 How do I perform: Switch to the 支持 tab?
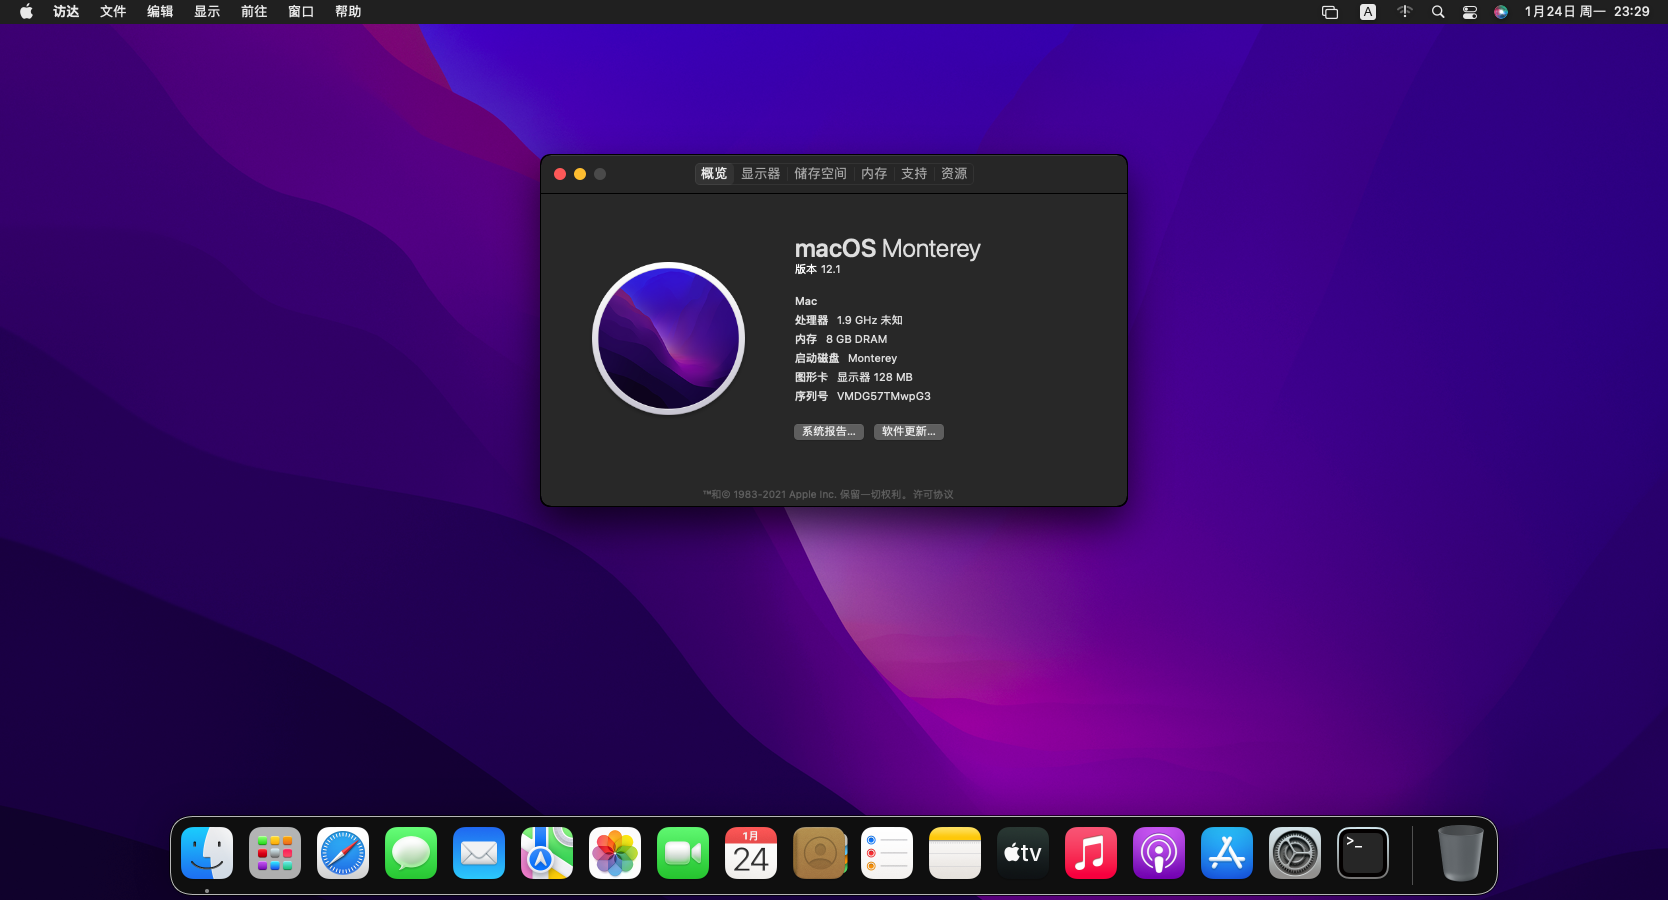coord(914,174)
